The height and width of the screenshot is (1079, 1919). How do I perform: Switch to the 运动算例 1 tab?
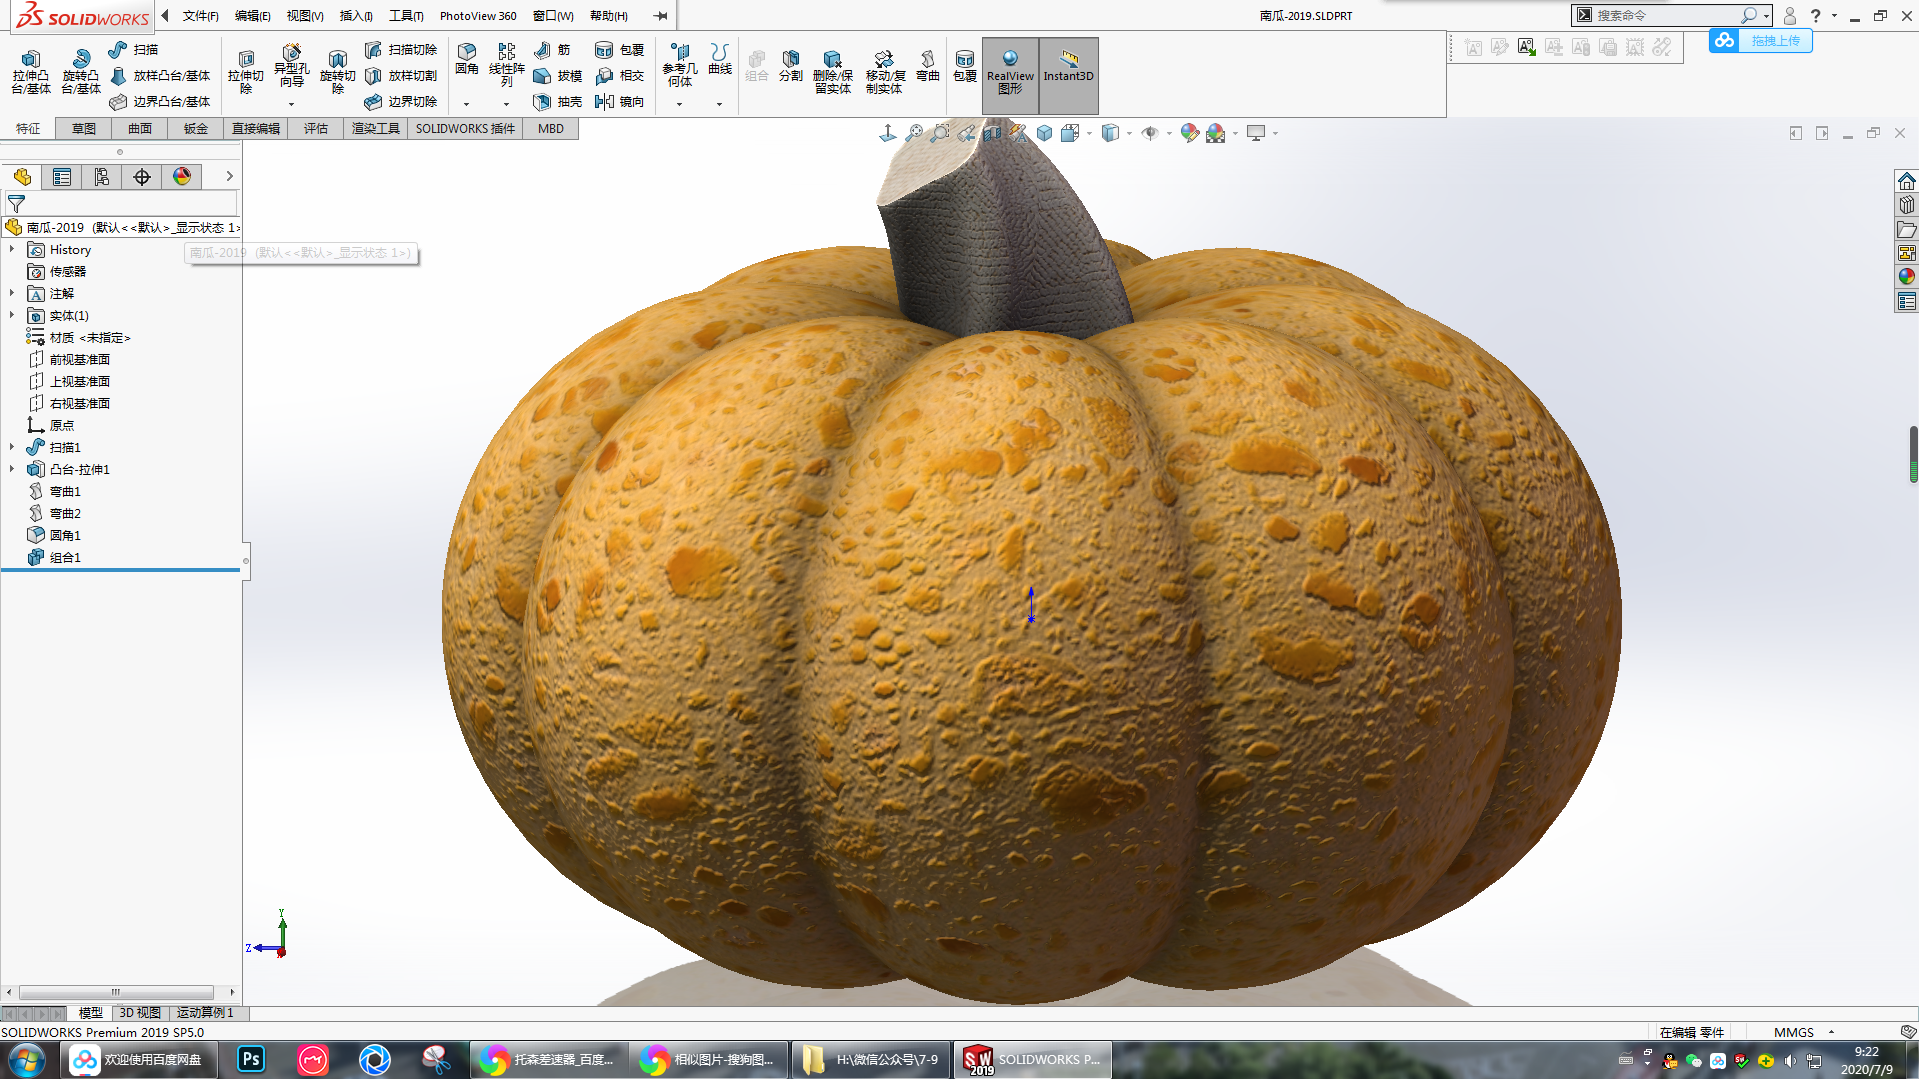[x=205, y=1013]
